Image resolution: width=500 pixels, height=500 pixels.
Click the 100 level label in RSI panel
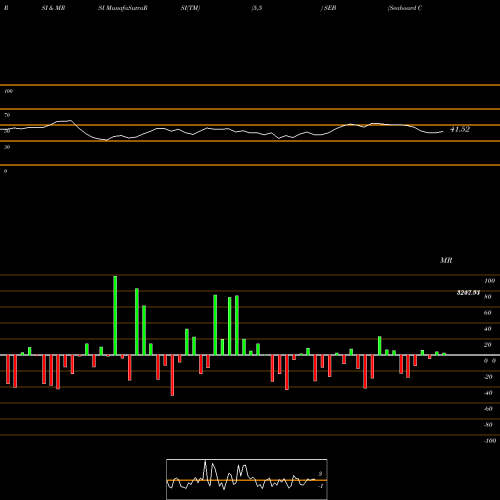[x=8, y=91]
